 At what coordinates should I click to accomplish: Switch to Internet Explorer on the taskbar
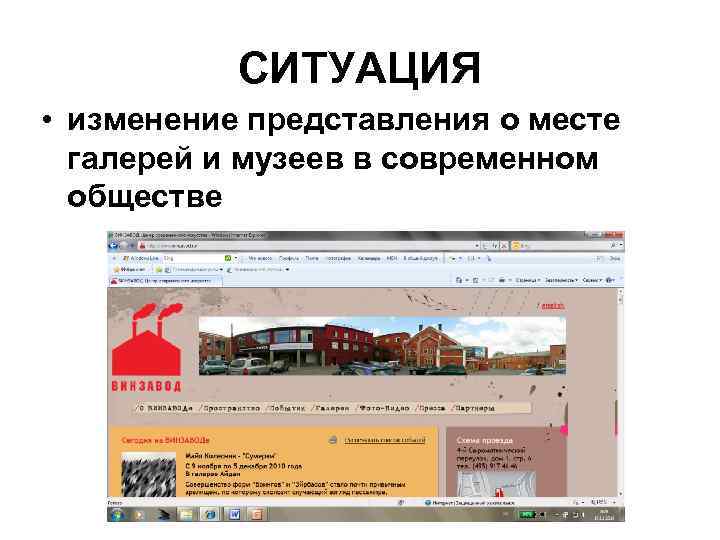click(210, 514)
